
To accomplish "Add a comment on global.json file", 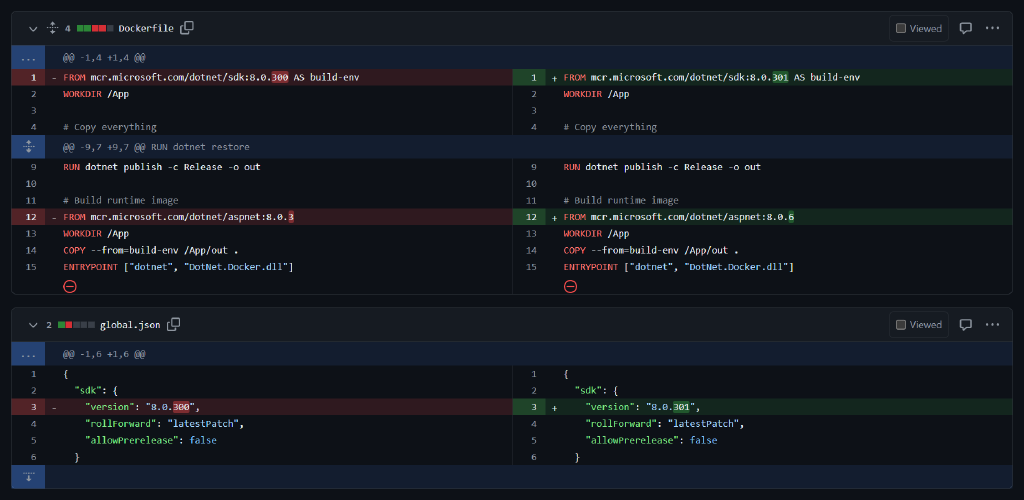I will [x=965, y=324].
